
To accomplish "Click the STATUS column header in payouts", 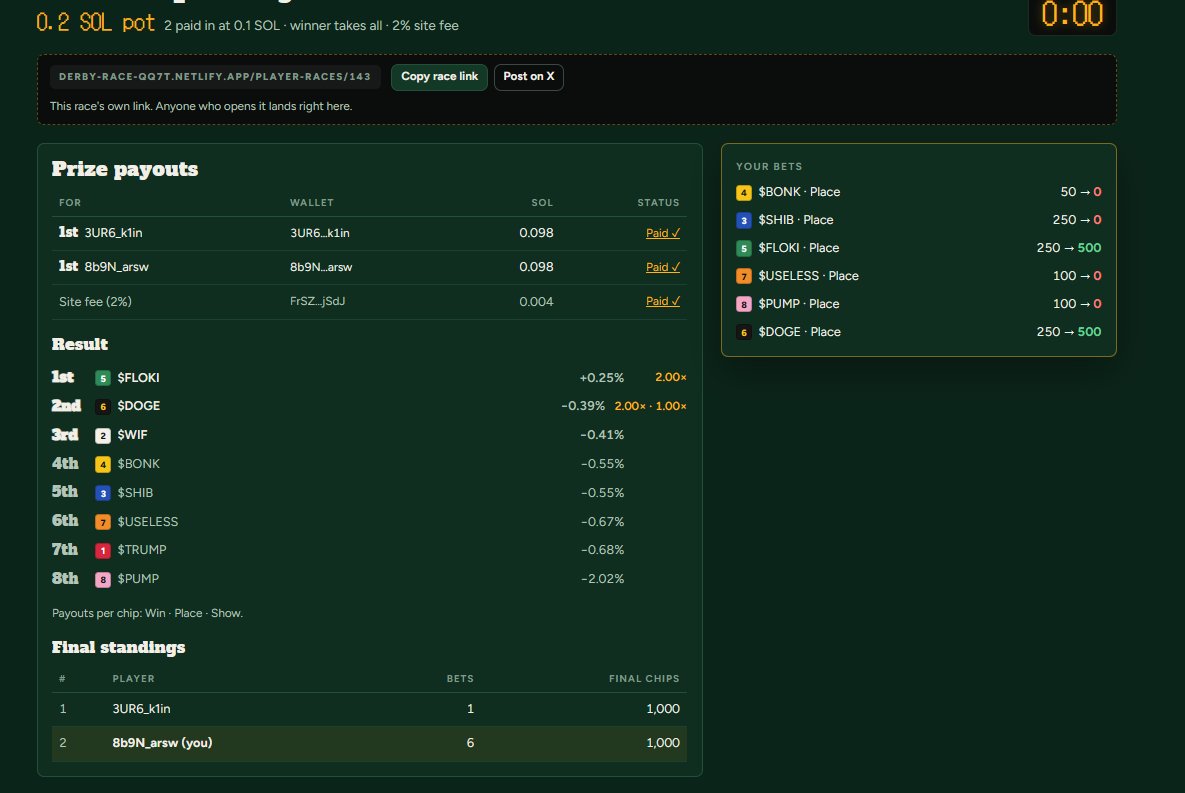I will pos(658,203).
